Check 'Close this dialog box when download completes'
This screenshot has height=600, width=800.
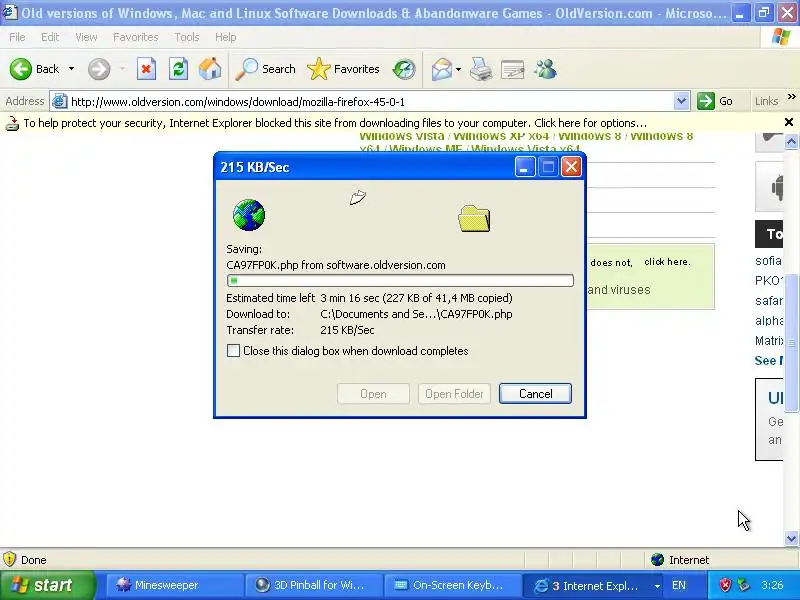233,351
